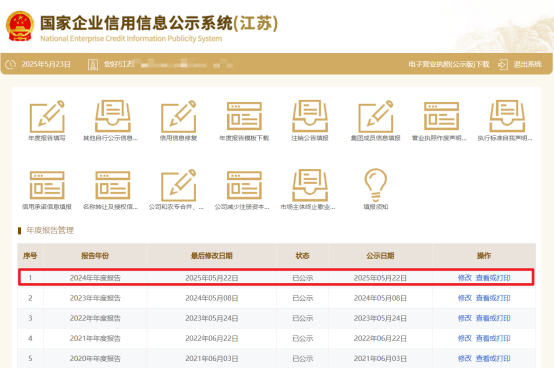Open the 执行标准自我声明 icon
554x368 pixels.
(507, 116)
